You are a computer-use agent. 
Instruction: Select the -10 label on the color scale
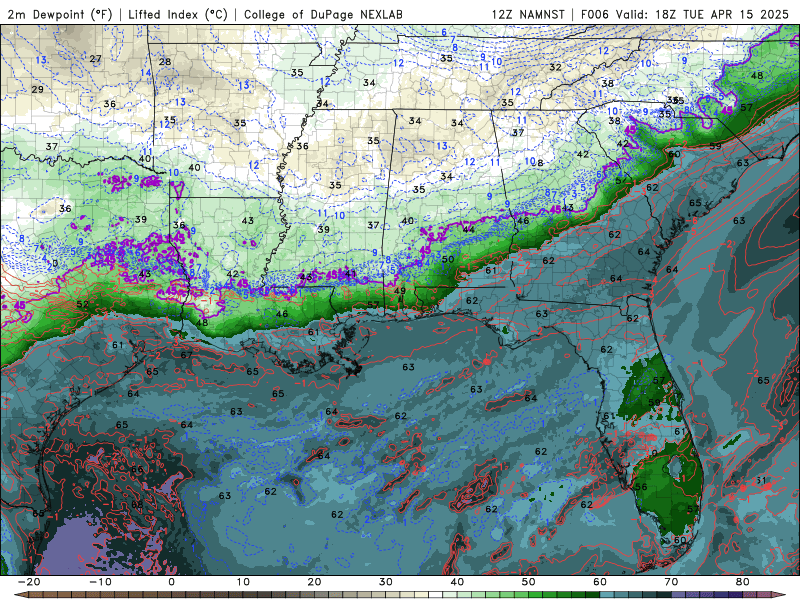(x=100, y=582)
